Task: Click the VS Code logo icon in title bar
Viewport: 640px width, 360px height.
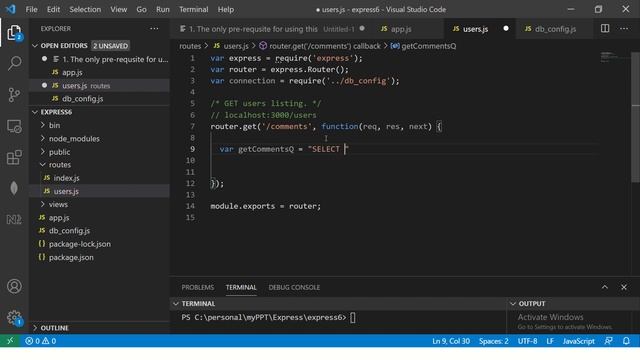Action: pos(11,9)
